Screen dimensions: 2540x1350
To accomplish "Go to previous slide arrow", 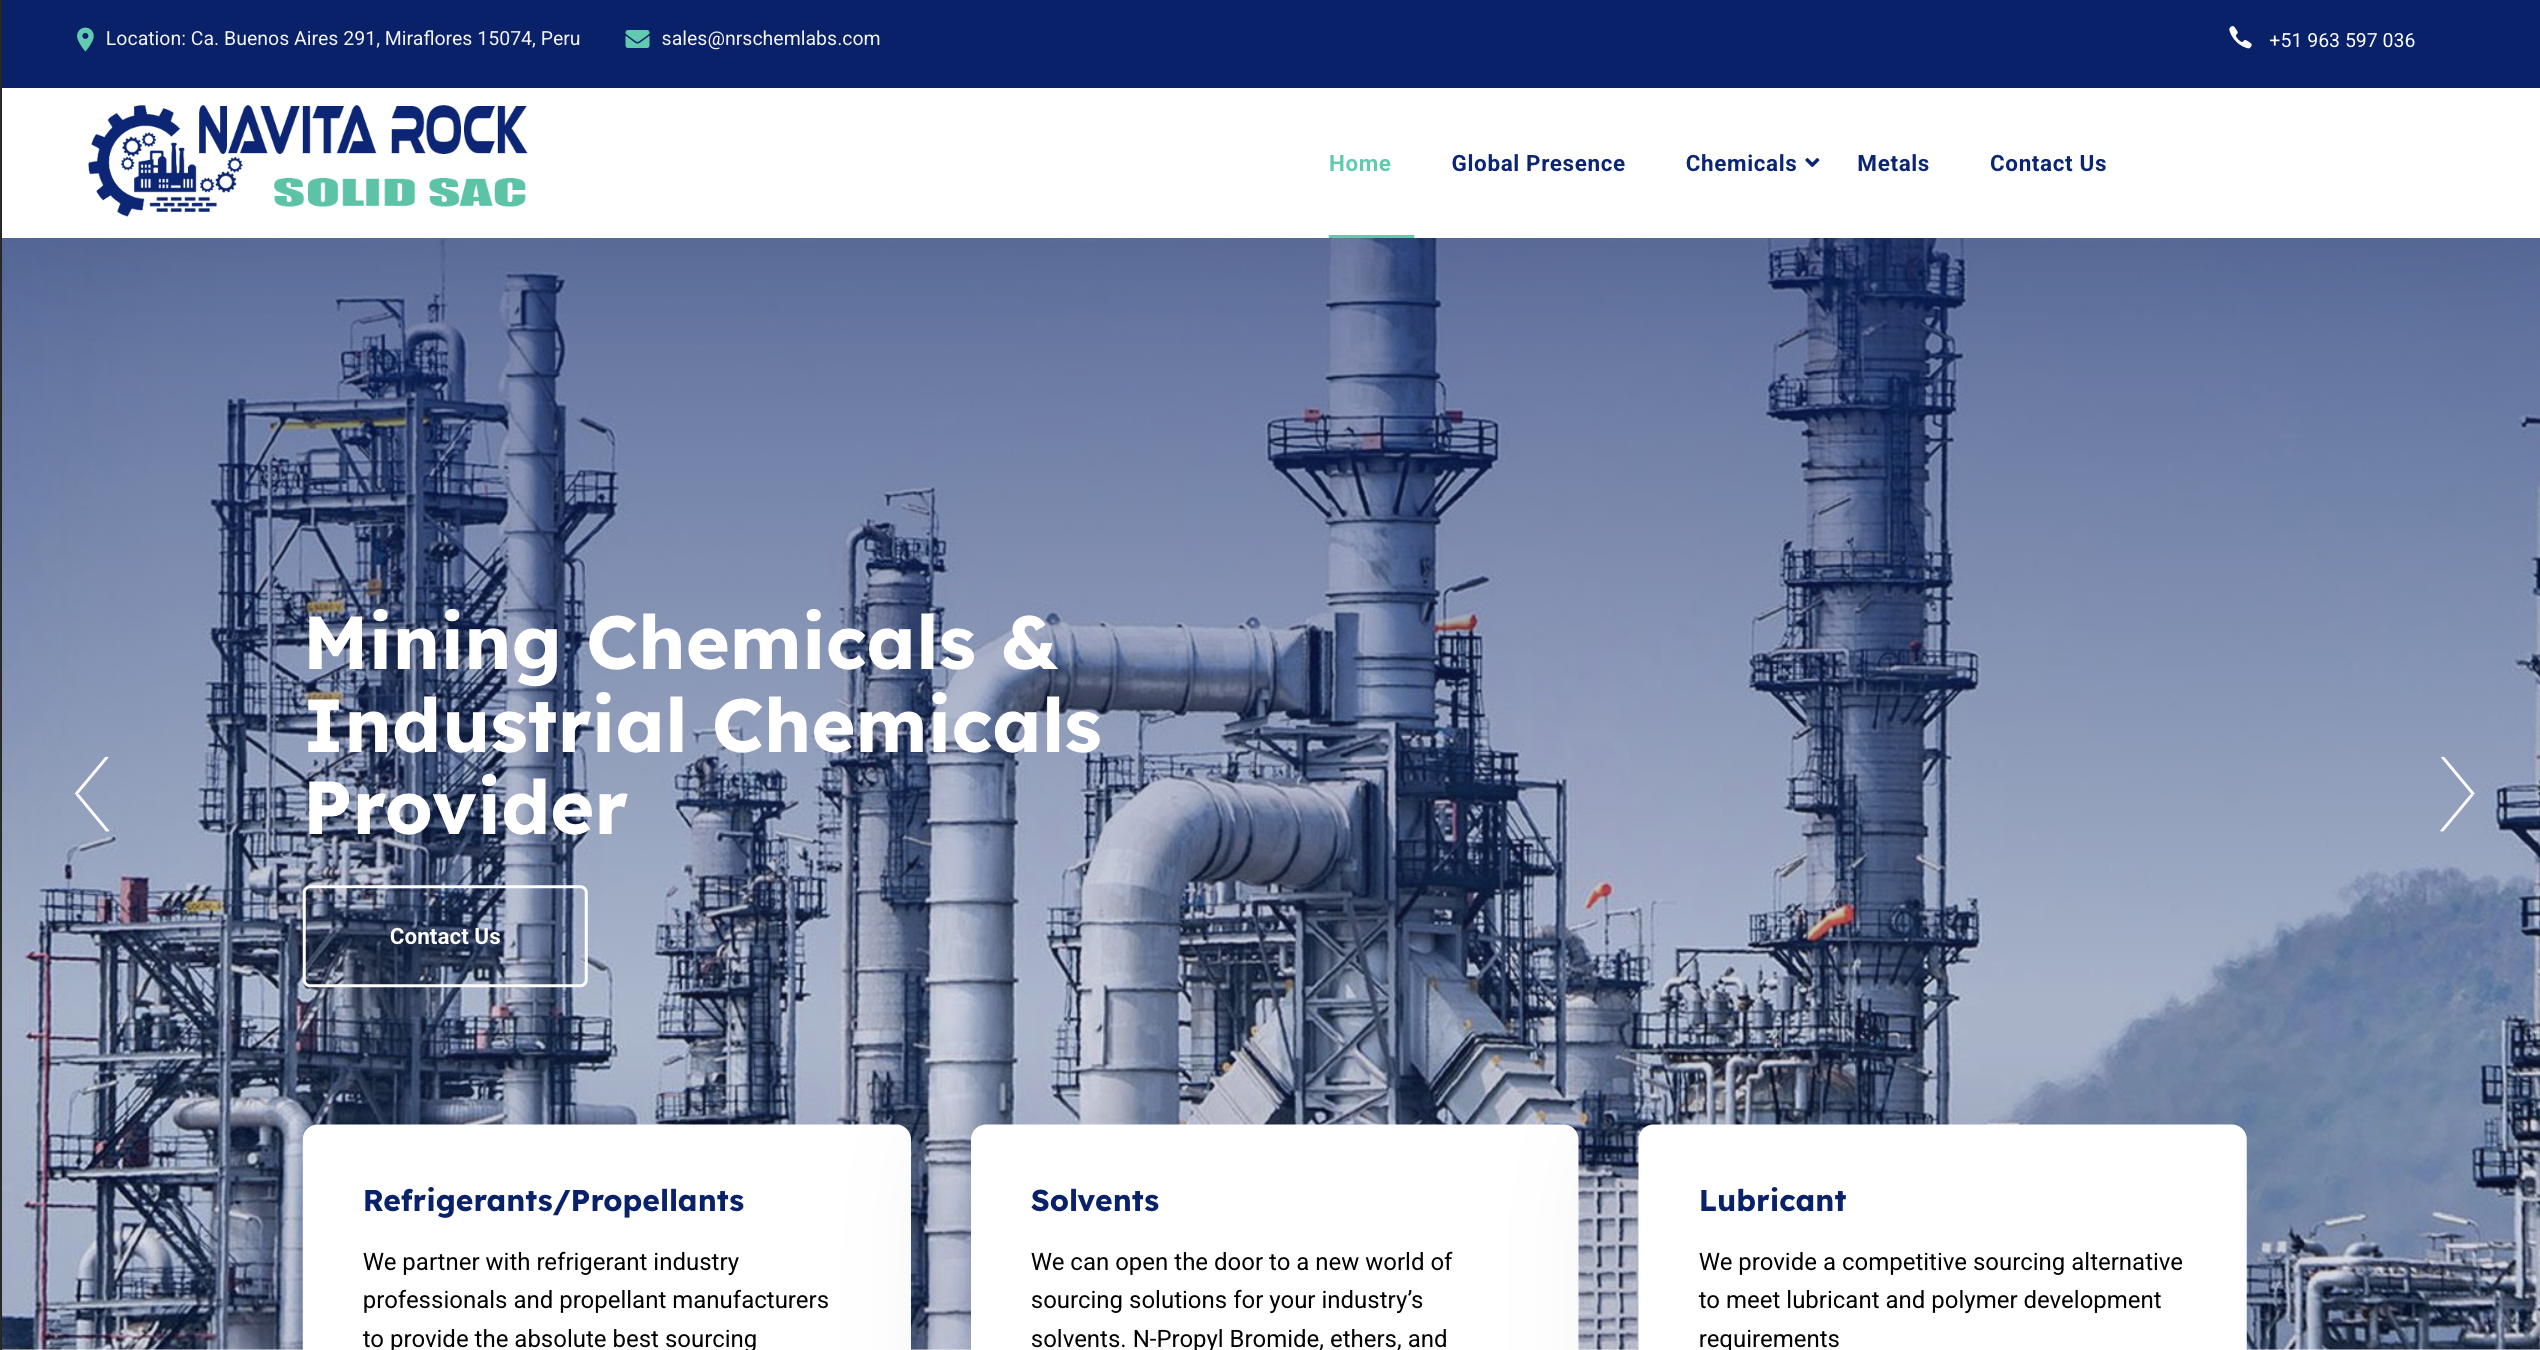I will coord(93,794).
